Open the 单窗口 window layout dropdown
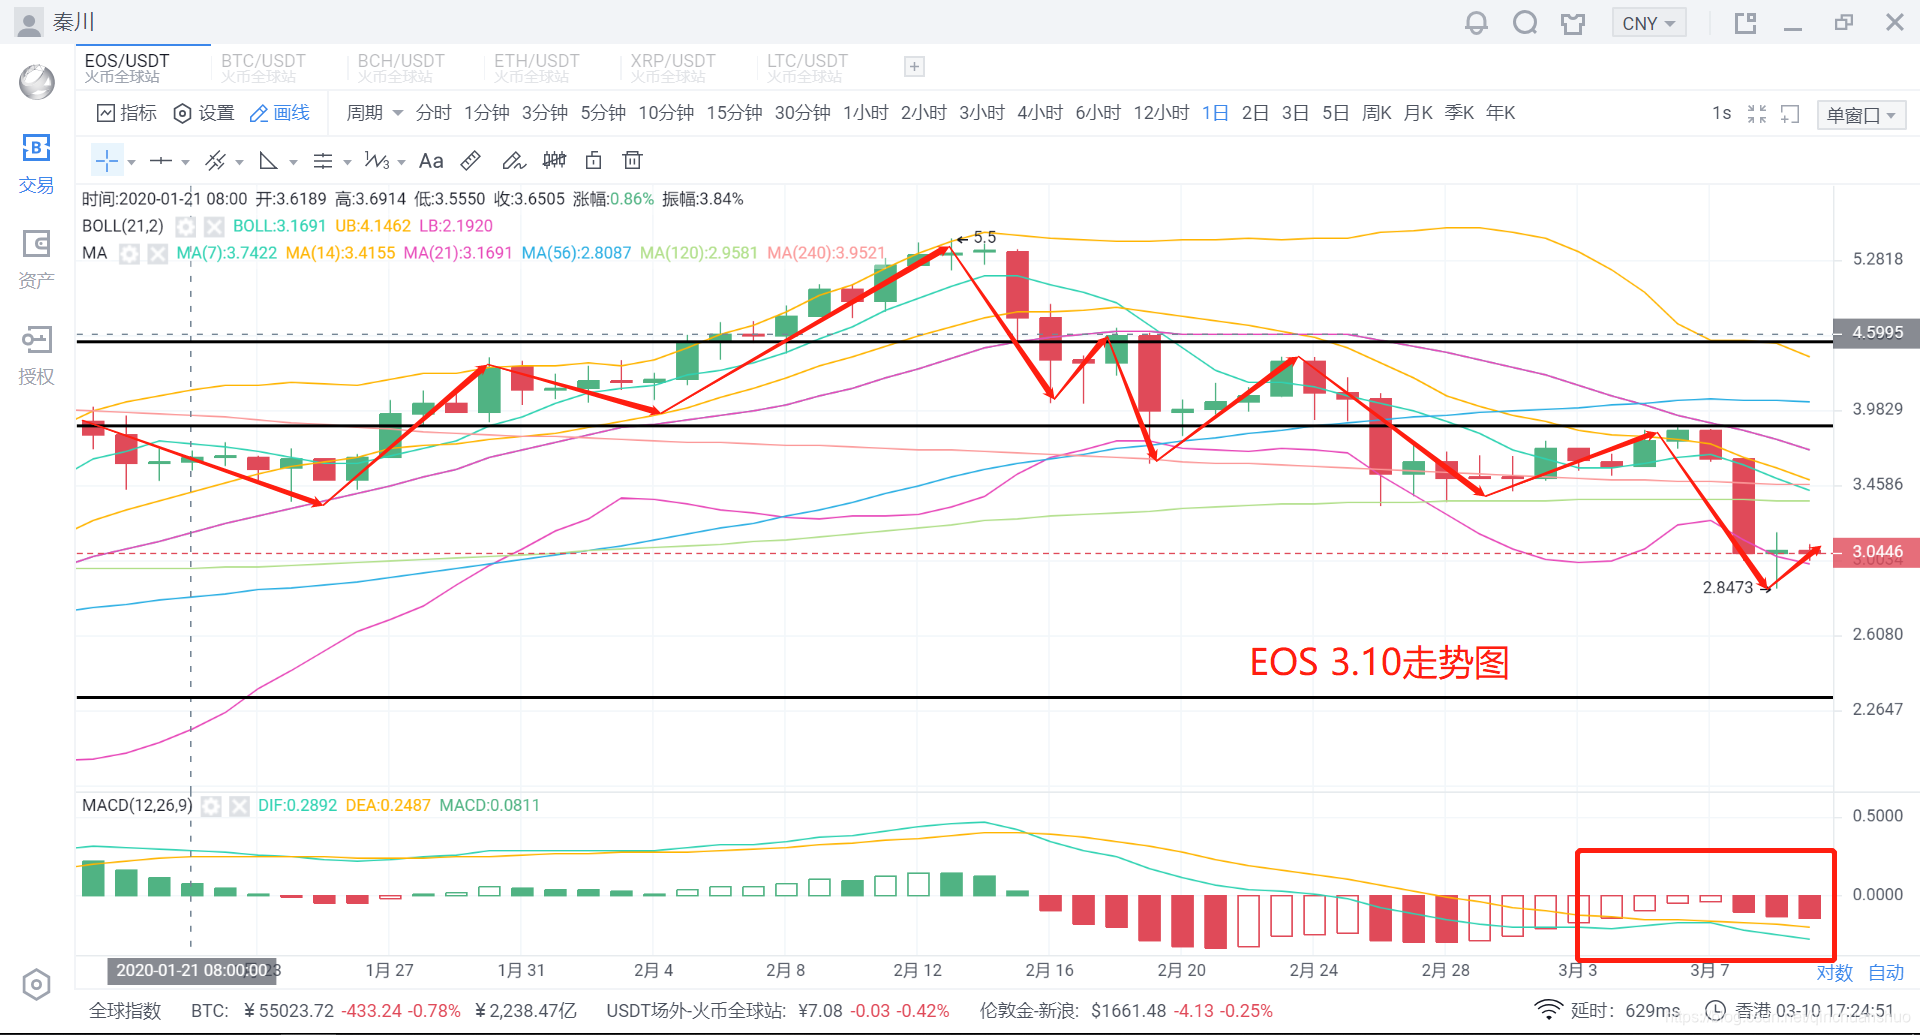The image size is (1920, 1035). pyautogui.click(x=1861, y=115)
